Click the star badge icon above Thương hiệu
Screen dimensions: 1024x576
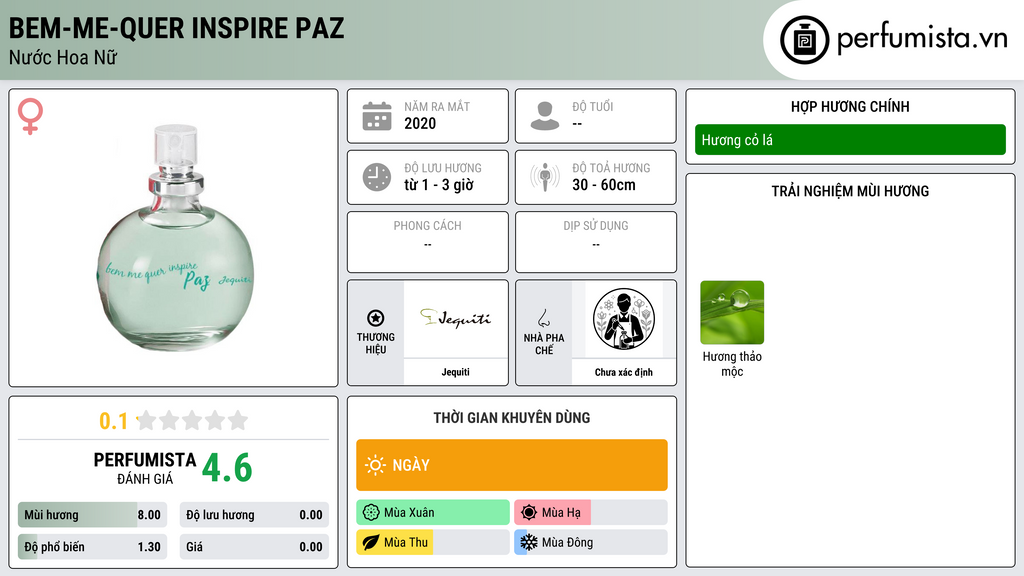[376, 318]
